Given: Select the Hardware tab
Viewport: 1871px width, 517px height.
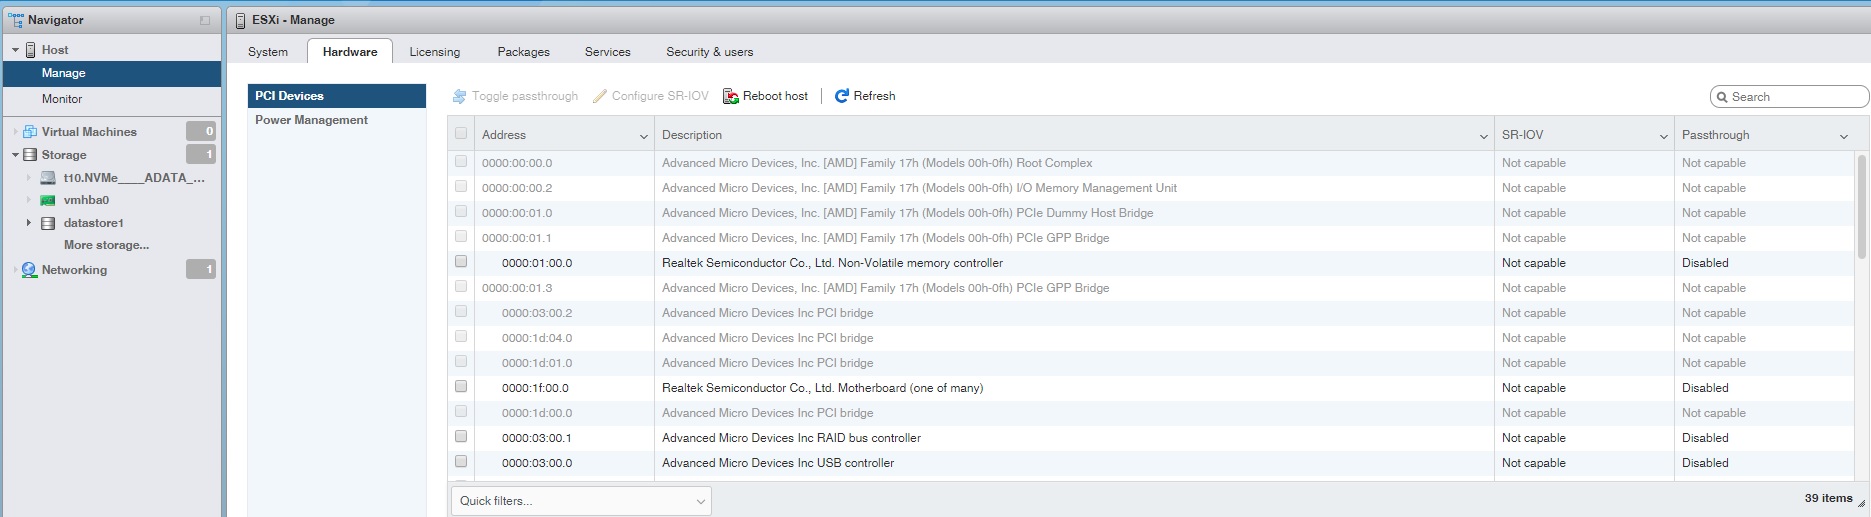Looking at the screenshot, I should (x=350, y=52).
